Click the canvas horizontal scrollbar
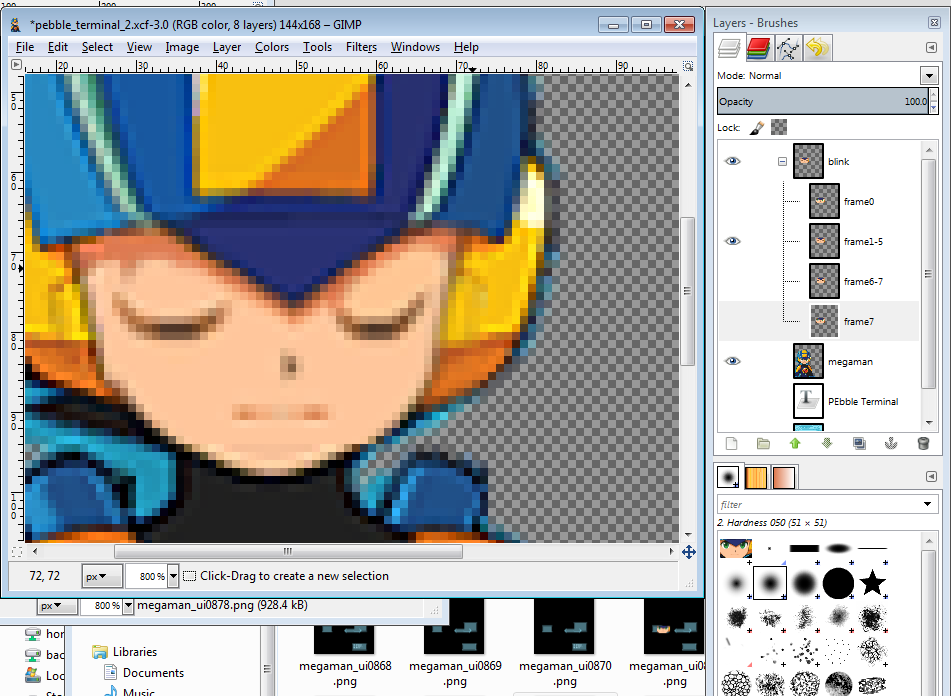The height and width of the screenshot is (696, 951). (288, 551)
